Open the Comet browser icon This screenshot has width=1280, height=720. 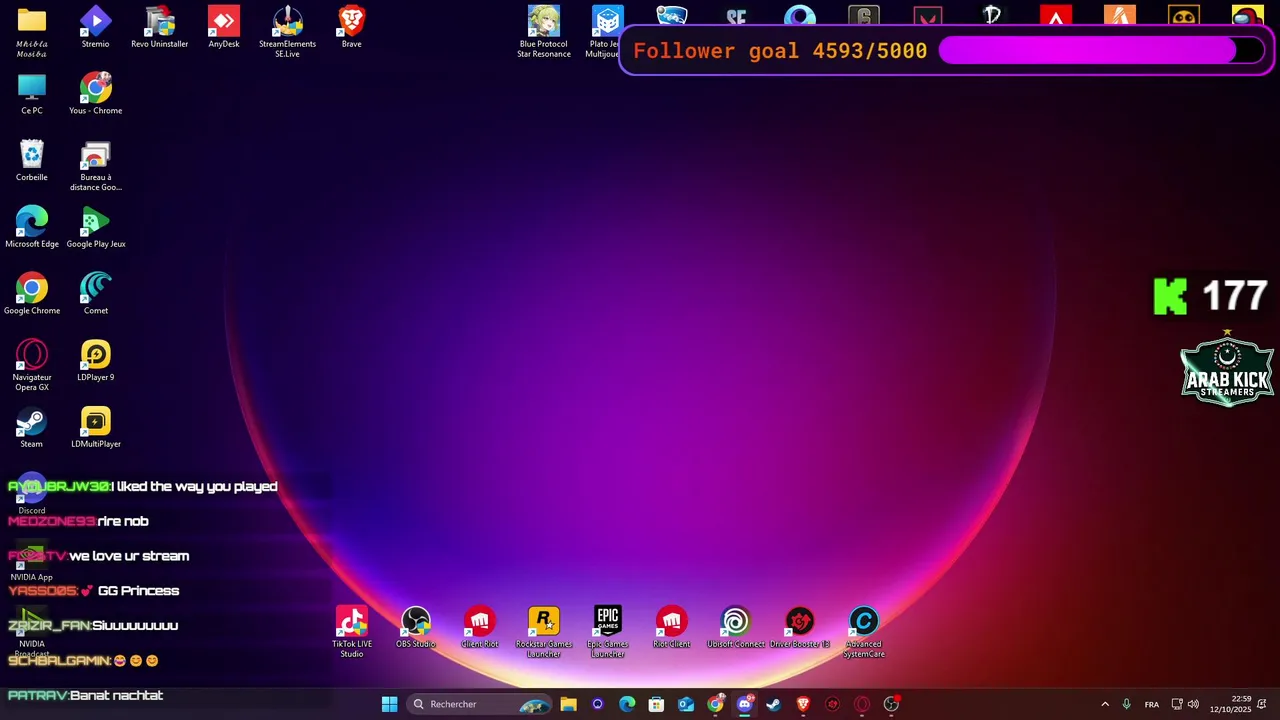[x=96, y=294]
